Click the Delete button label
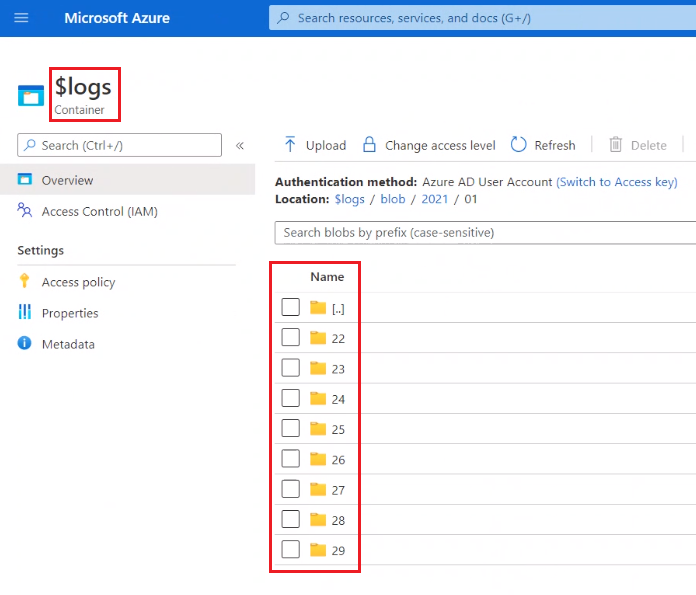Image resolution: width=696 pixels, height=595 pixels. (649, 145)
